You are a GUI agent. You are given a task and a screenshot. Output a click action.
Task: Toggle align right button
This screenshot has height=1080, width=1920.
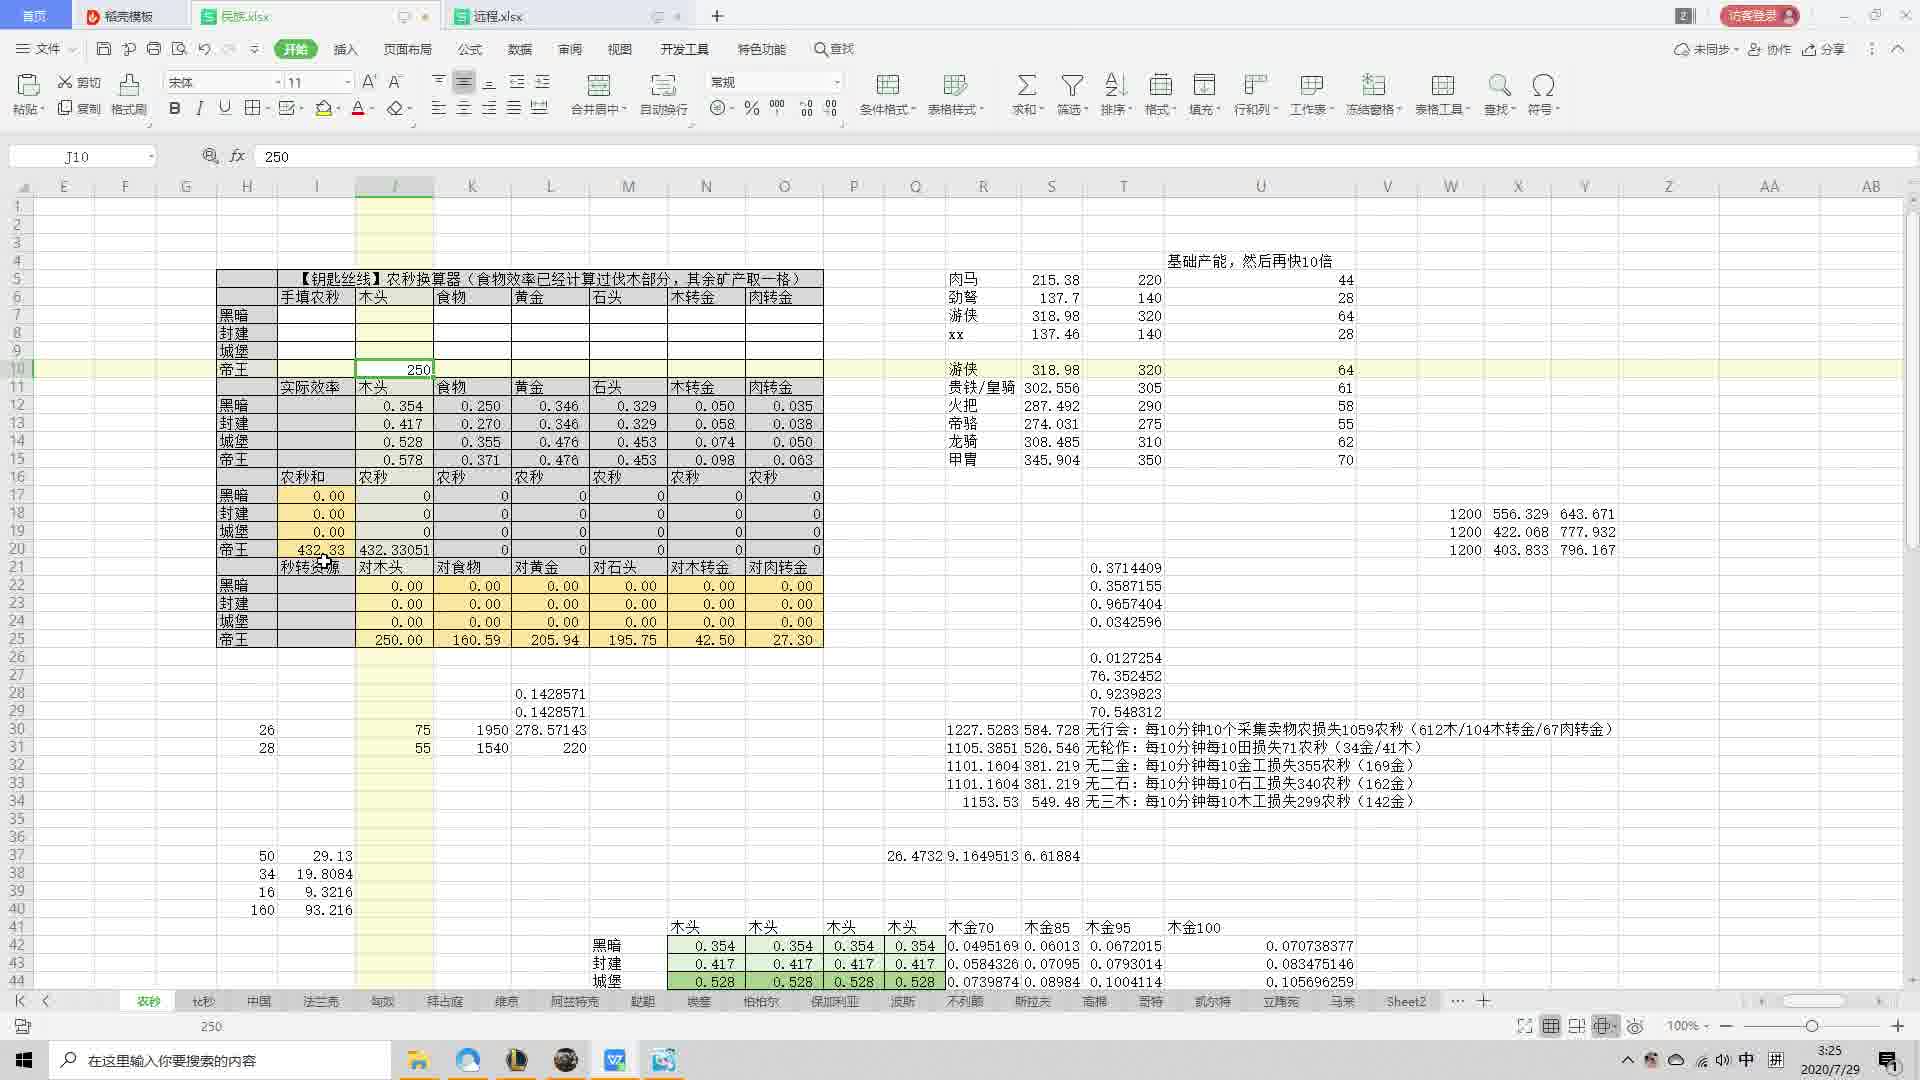pyautogui.click(x=489, y=108)
